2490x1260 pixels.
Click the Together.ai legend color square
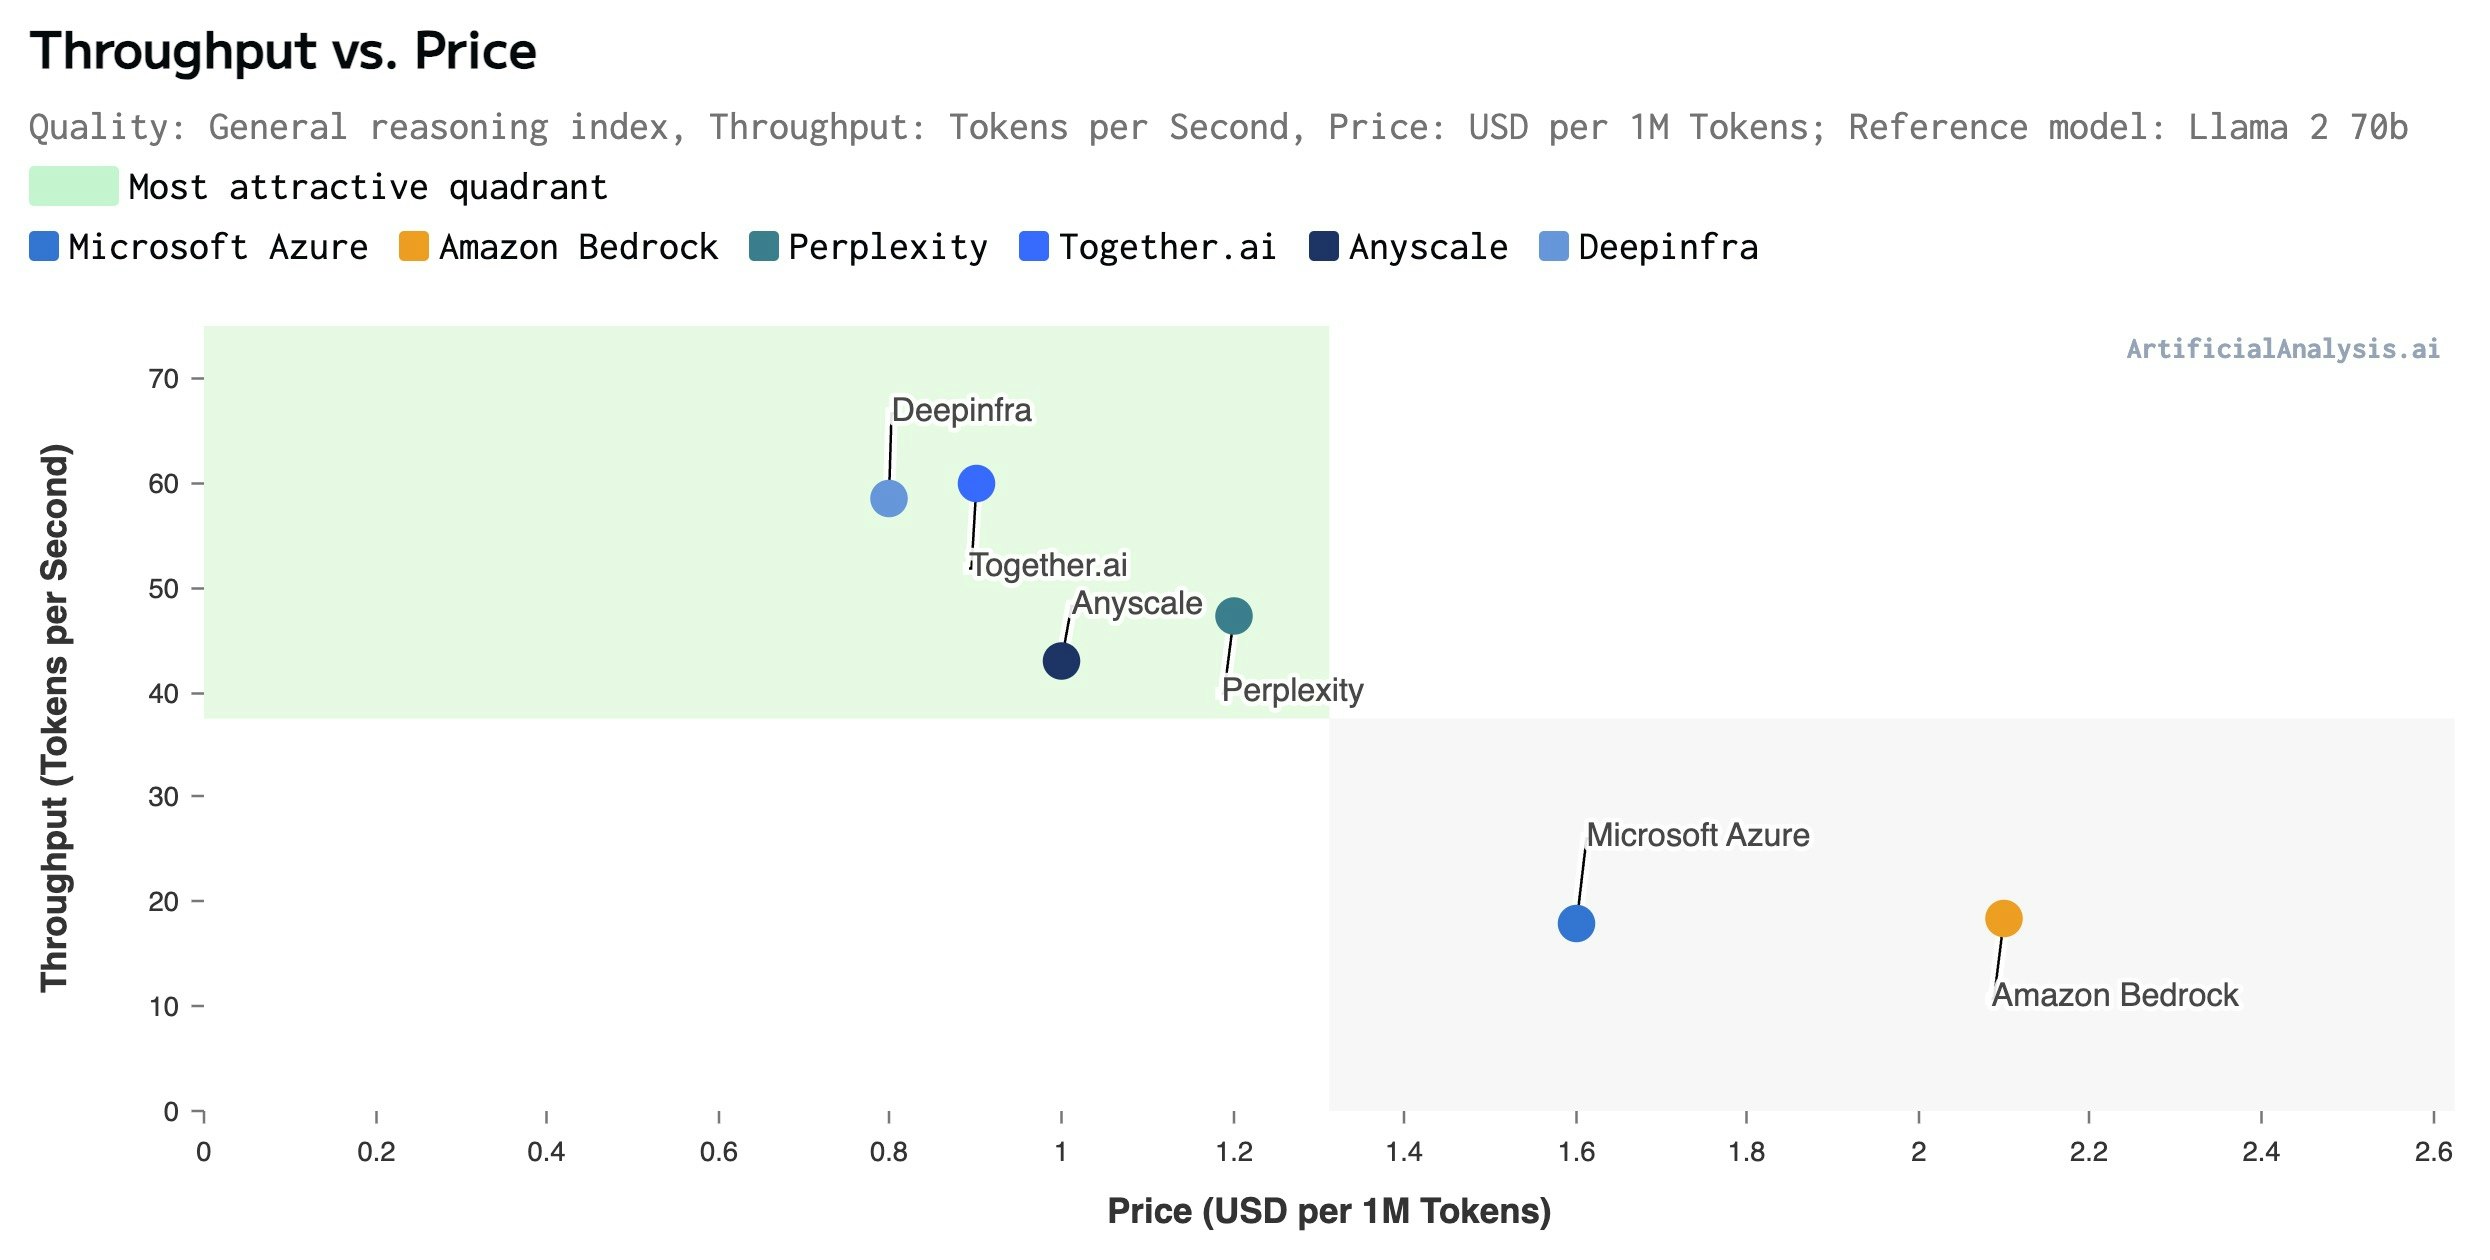point(1033,247)
